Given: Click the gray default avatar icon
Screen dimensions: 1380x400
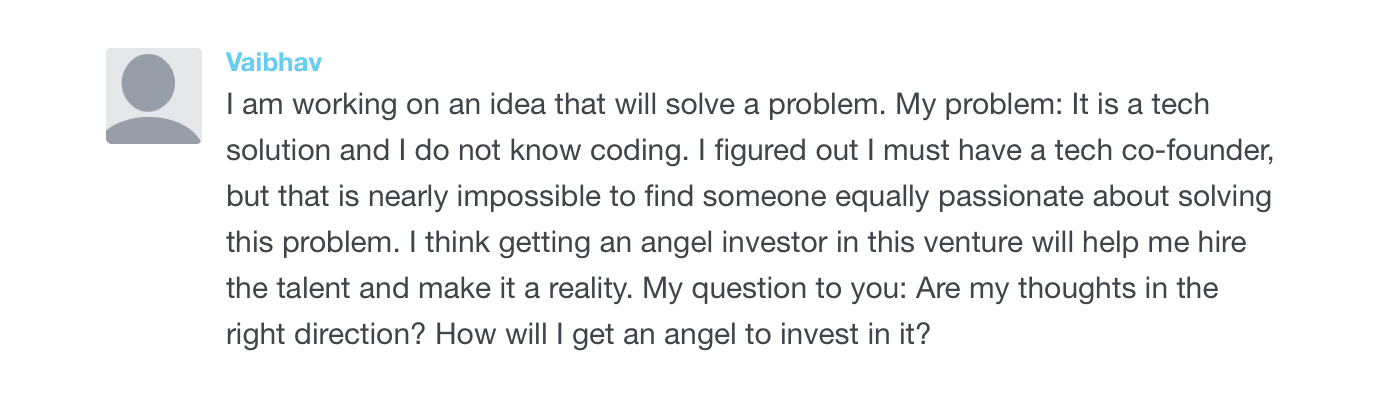Looking at the screenshot, I should pos(154,96).
